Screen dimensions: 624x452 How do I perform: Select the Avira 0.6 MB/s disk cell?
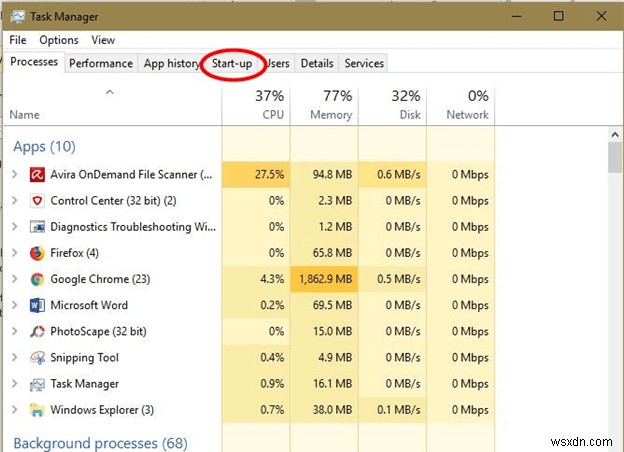click(x=393, y=175)
